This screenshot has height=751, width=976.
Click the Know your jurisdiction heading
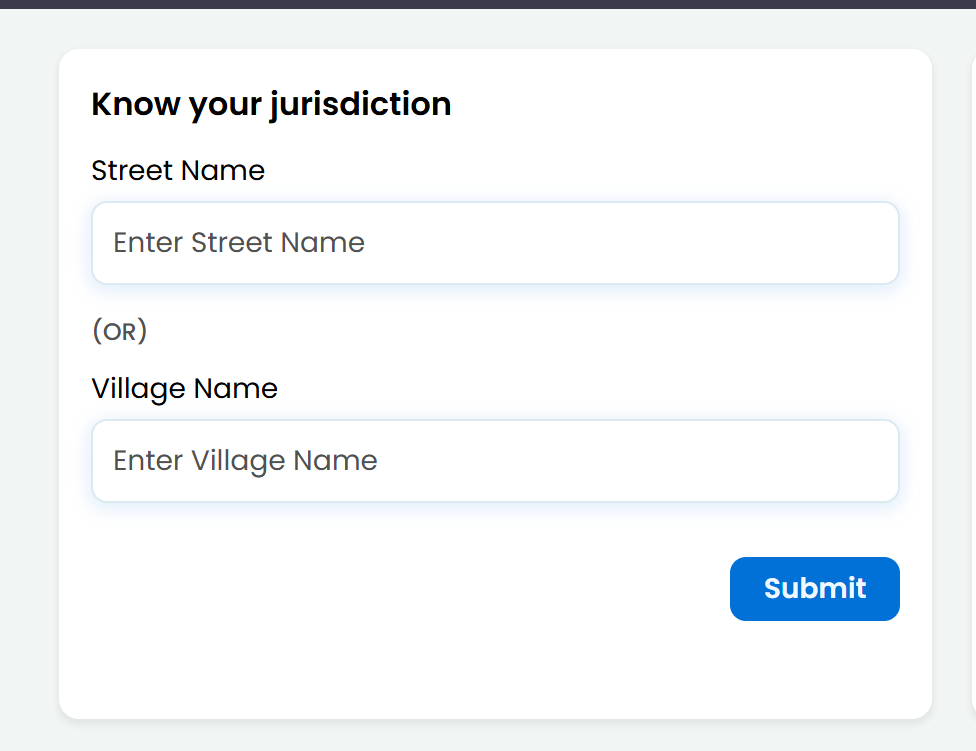(271, 103)
